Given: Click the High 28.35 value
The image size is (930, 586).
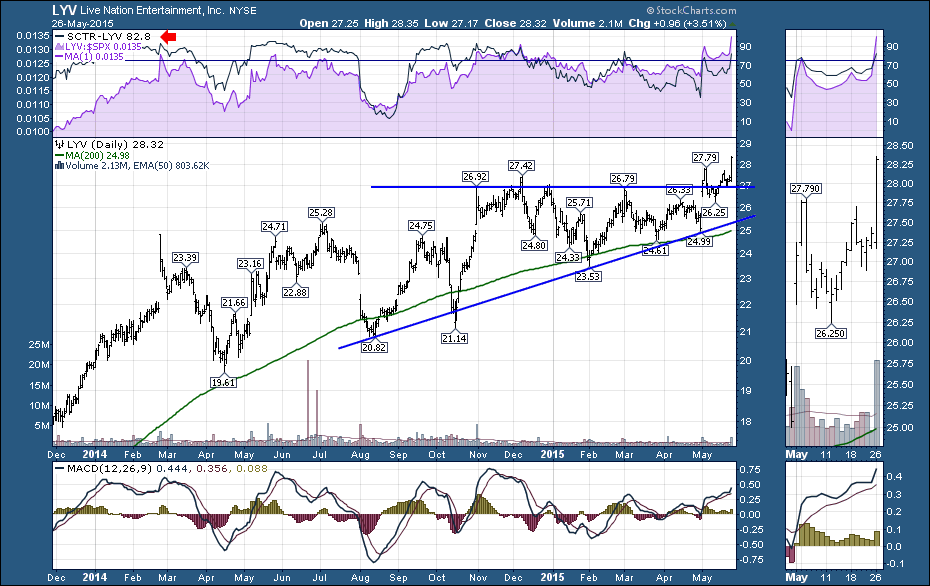Looking at the screenshot, I should pos(391,23).
